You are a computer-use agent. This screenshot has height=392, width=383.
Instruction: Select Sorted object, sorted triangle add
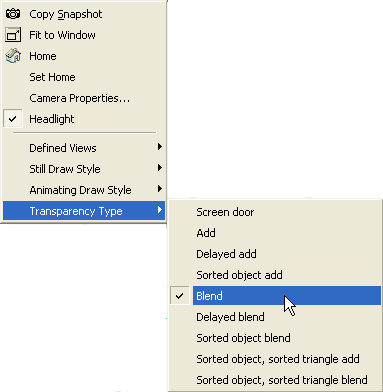(275, 359)
